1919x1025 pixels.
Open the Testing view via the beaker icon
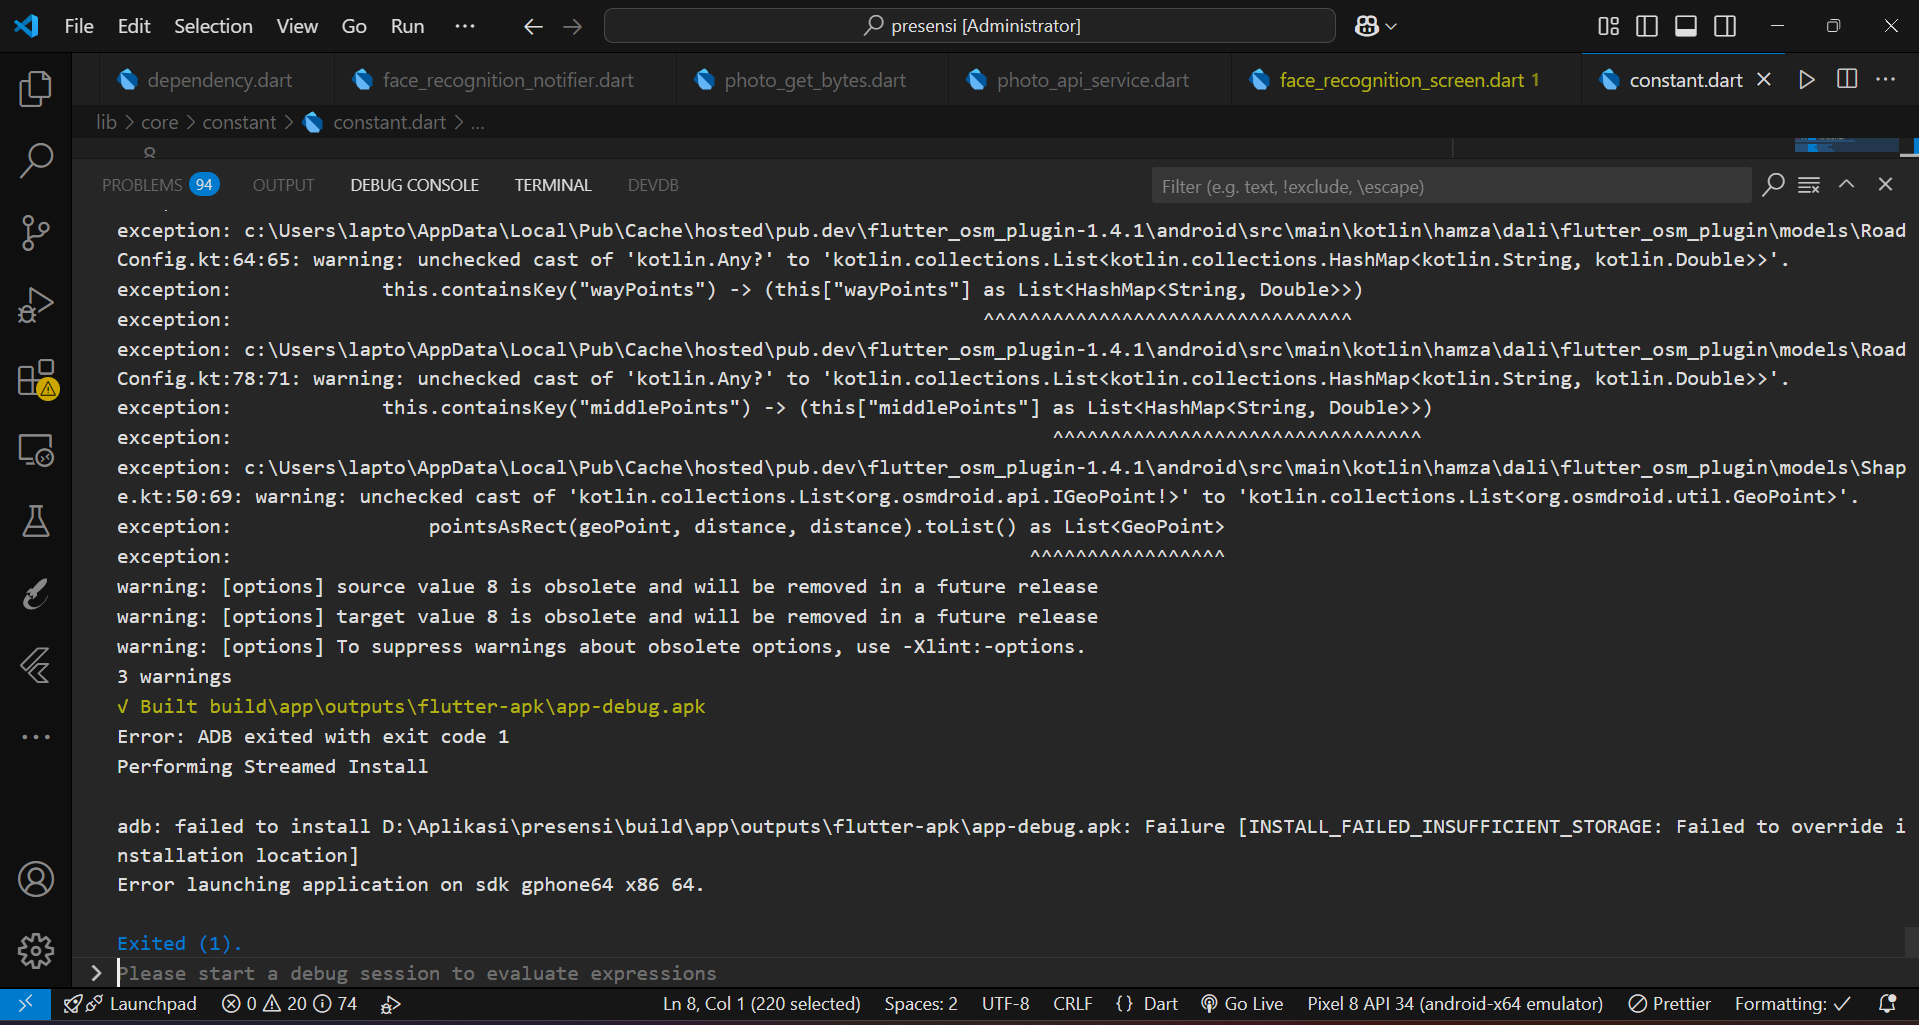click(x=36, y=521)
